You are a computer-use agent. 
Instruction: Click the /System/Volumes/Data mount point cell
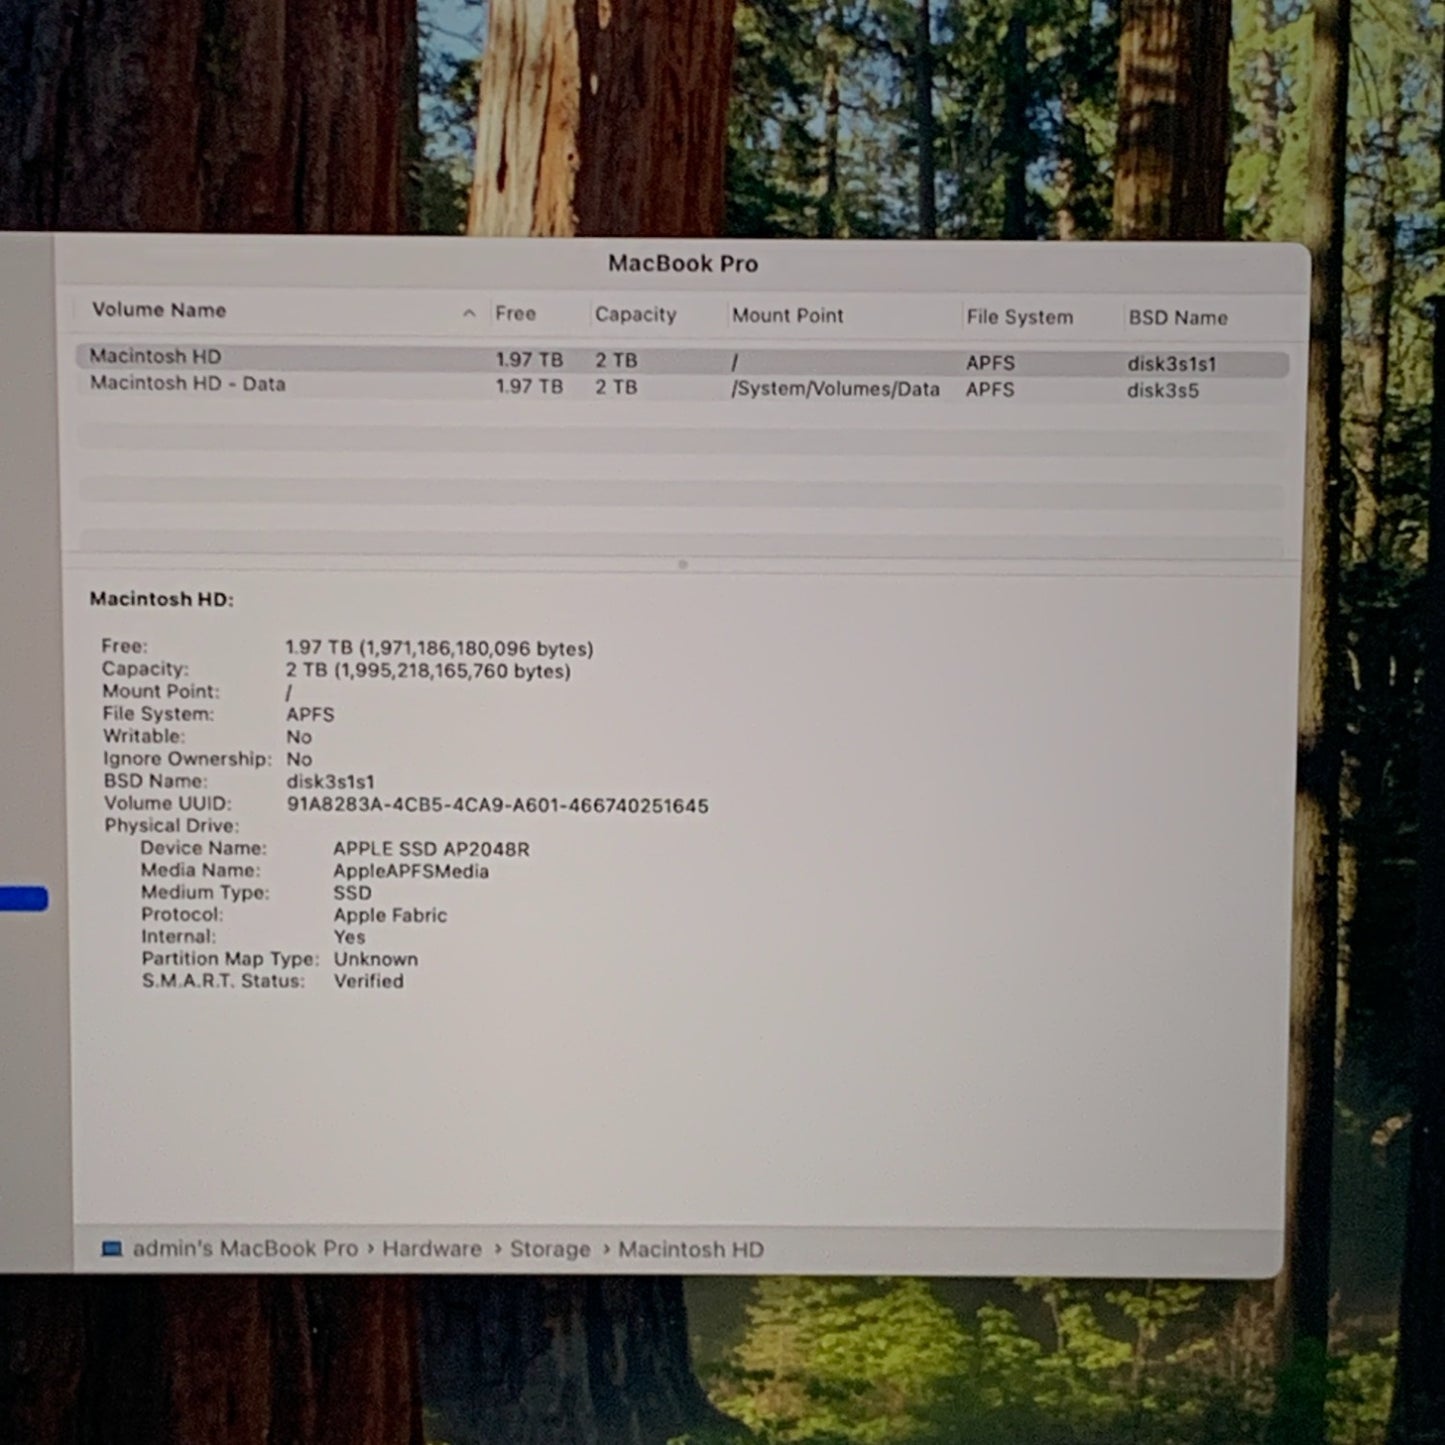coord(835,389)
